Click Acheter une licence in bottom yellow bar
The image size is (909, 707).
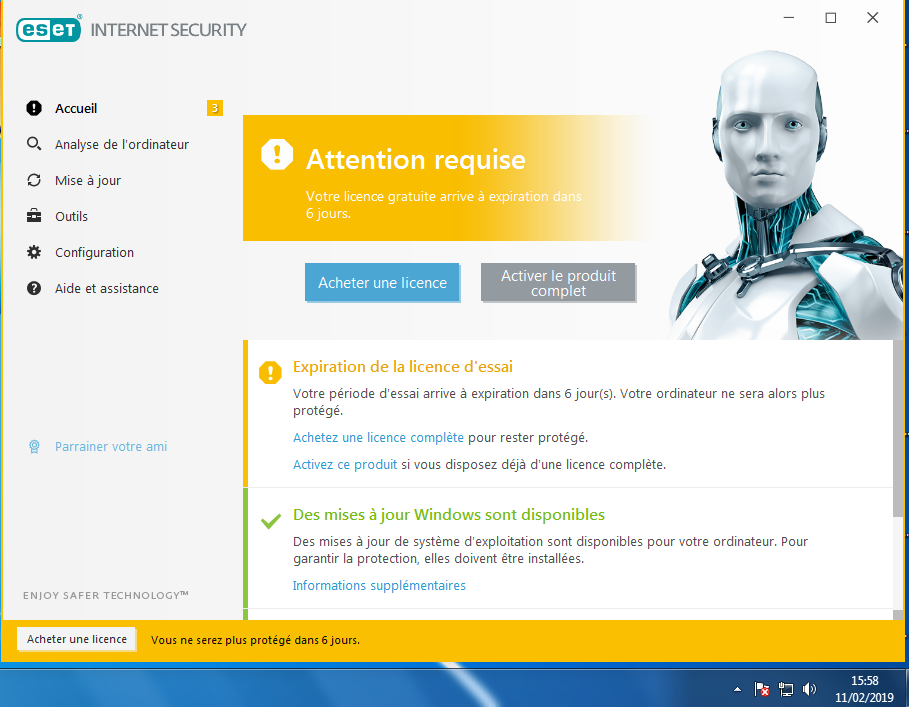coord(77,639)
